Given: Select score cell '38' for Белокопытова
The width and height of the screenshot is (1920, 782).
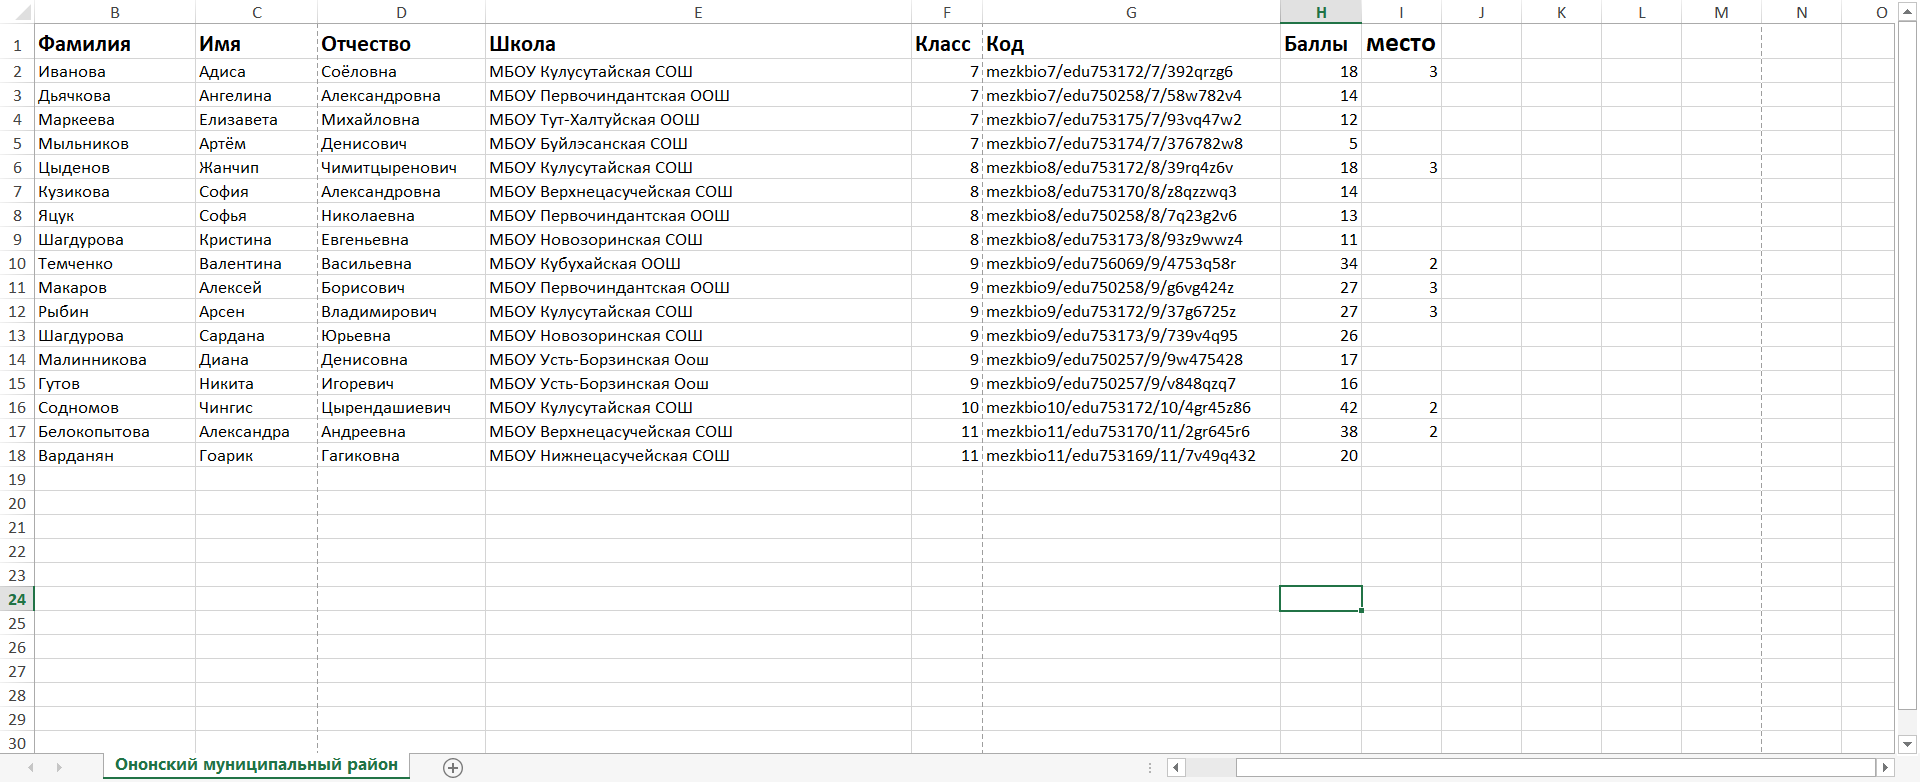Looking at the screenshot, I should pos(1321,431).
